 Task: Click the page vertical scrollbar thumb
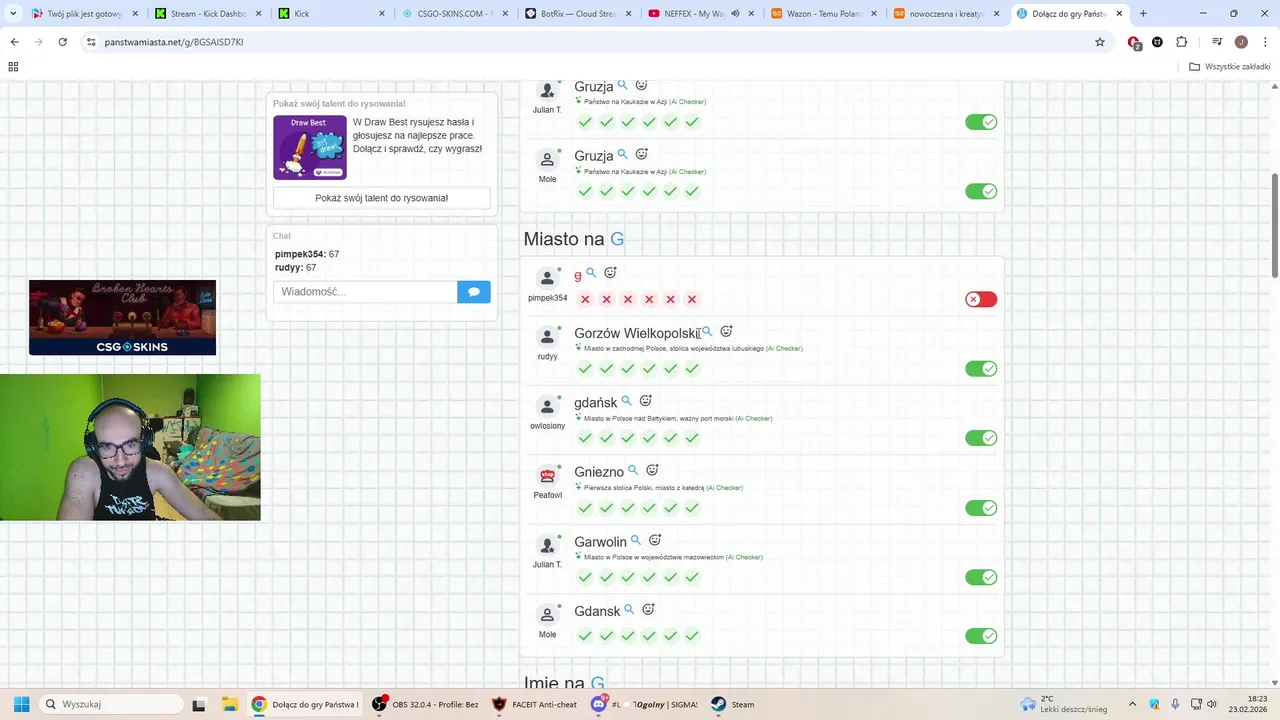pyautogui.click(x=1275, y=226)
